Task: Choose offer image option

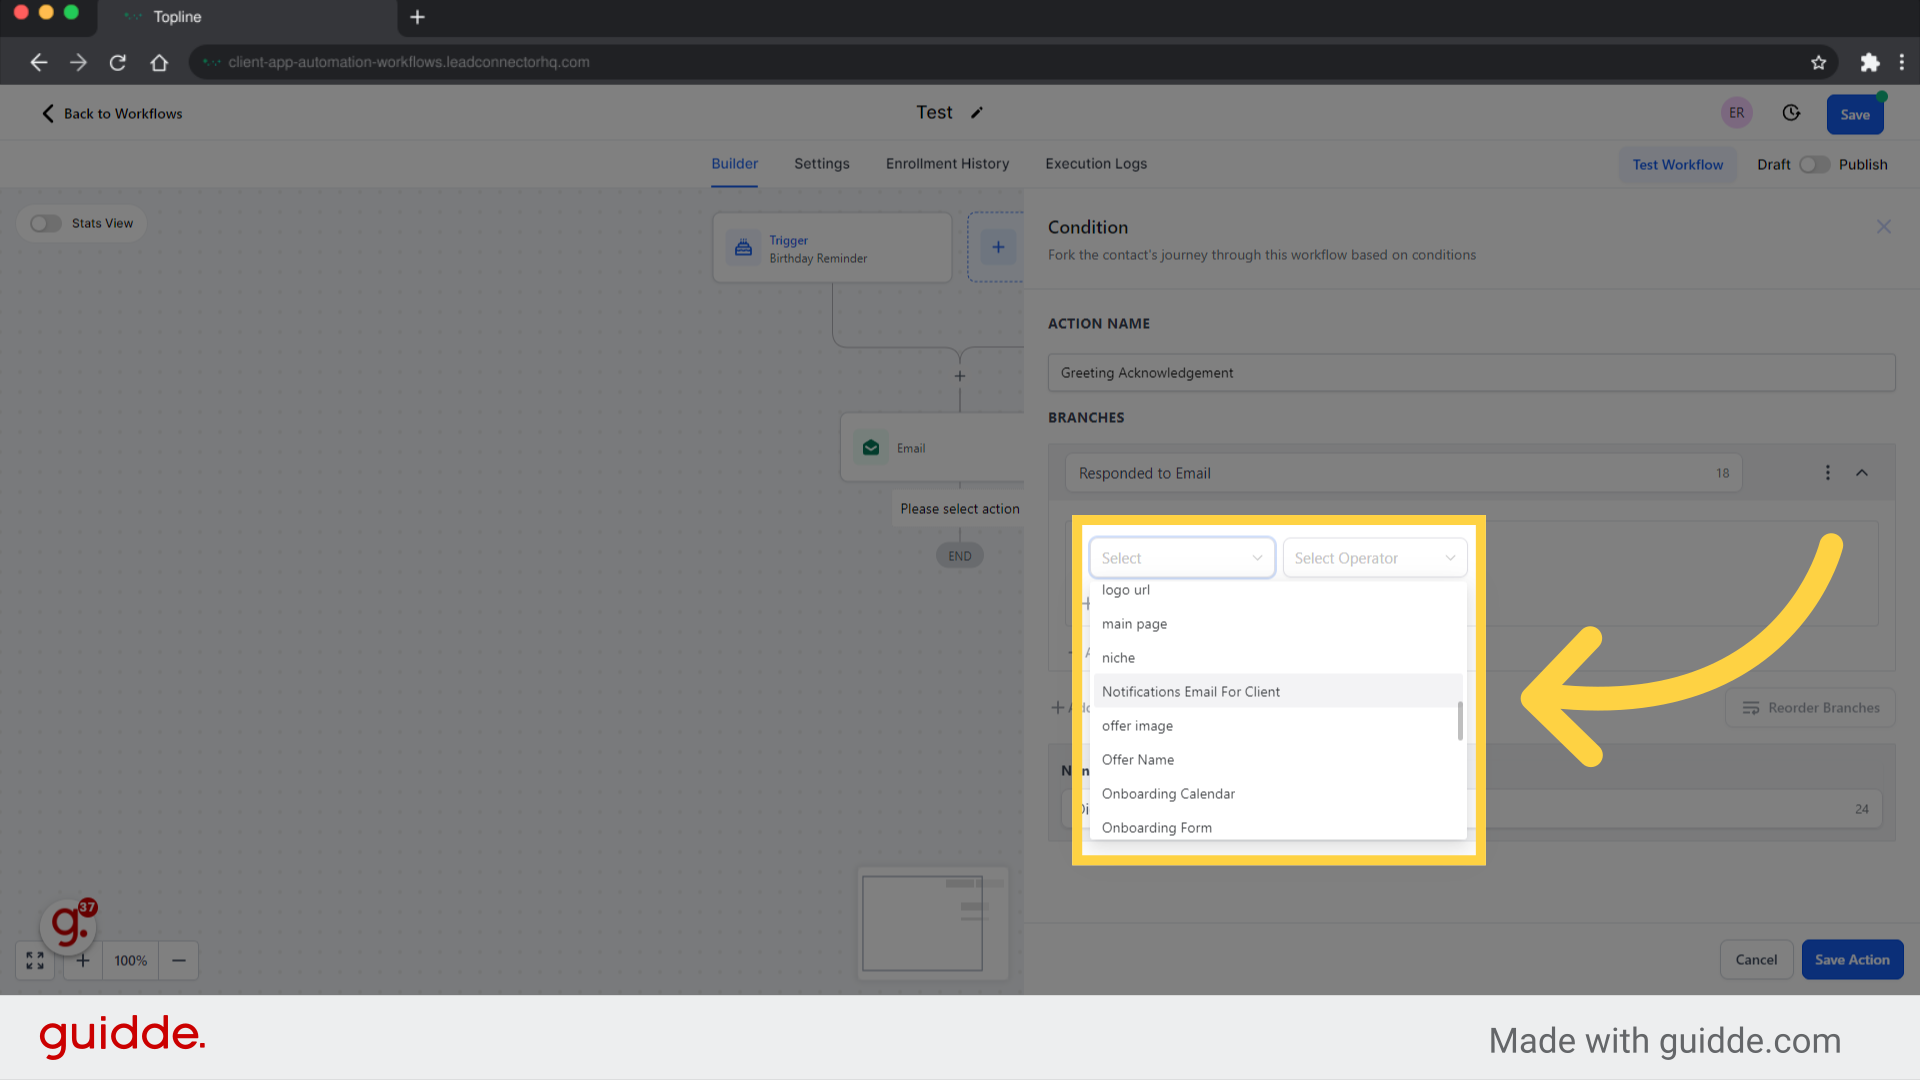Action: [1277, 726]
